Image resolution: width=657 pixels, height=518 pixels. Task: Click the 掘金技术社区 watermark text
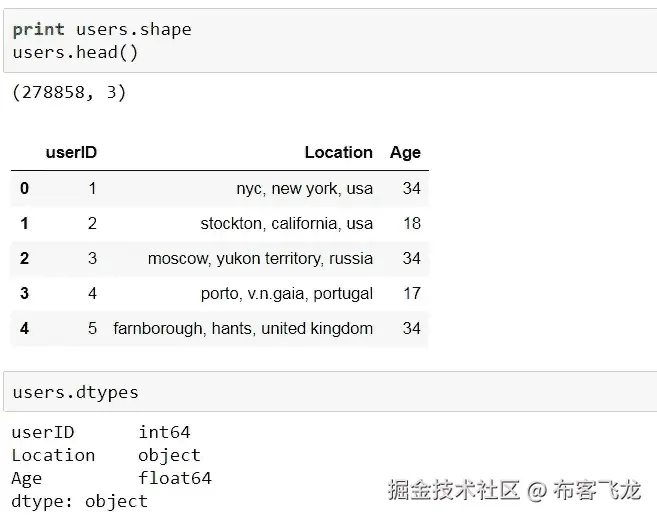[454, 490]
